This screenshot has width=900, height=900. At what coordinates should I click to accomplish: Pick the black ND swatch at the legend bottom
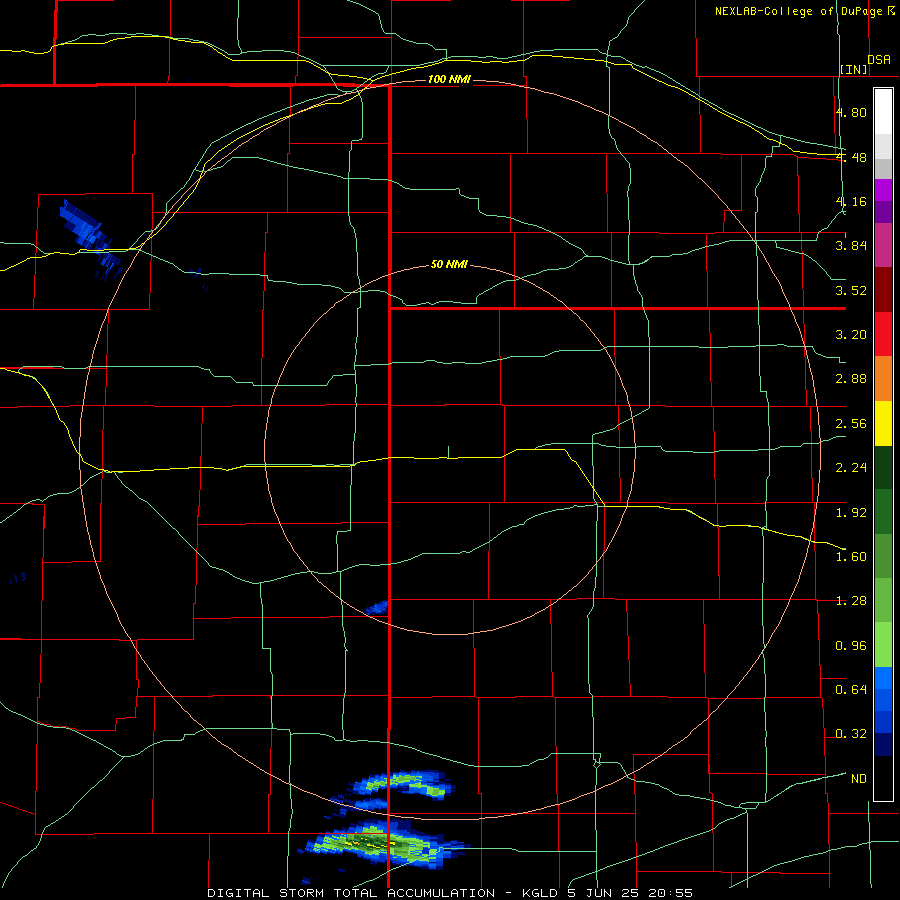coord(883,778)
